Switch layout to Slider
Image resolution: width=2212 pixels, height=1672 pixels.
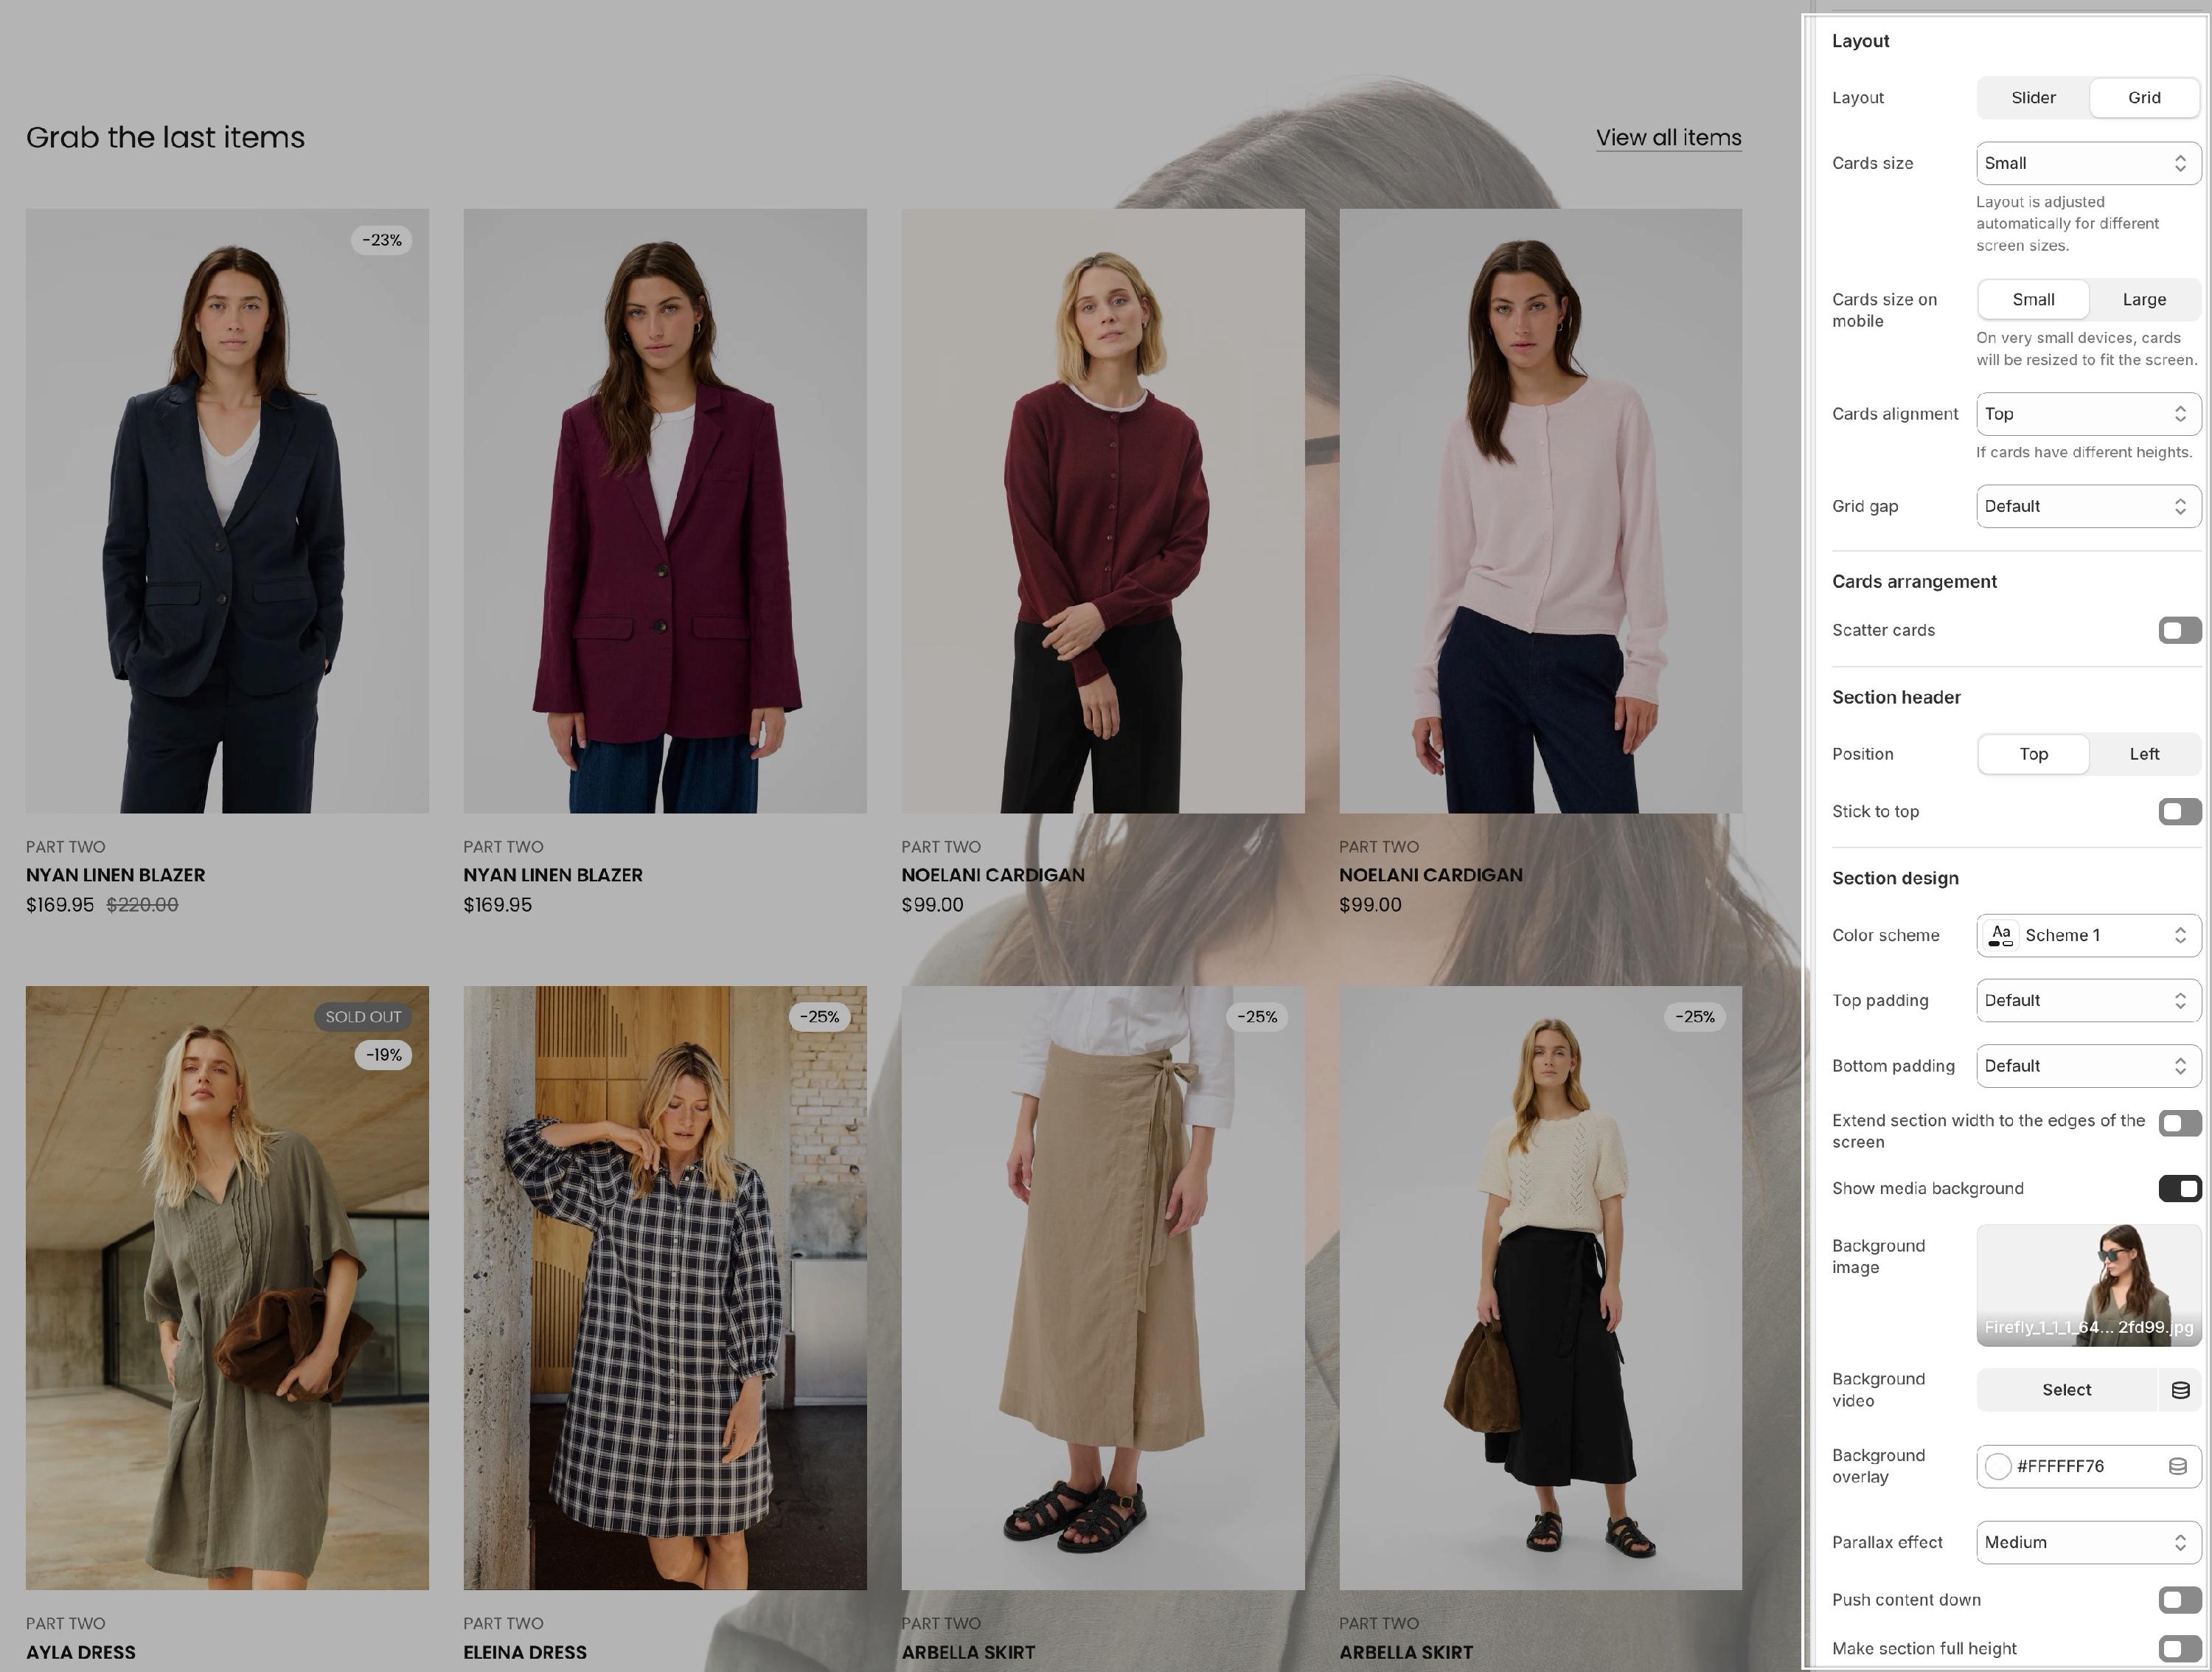pyautogui.click(x=2033, y=98)
